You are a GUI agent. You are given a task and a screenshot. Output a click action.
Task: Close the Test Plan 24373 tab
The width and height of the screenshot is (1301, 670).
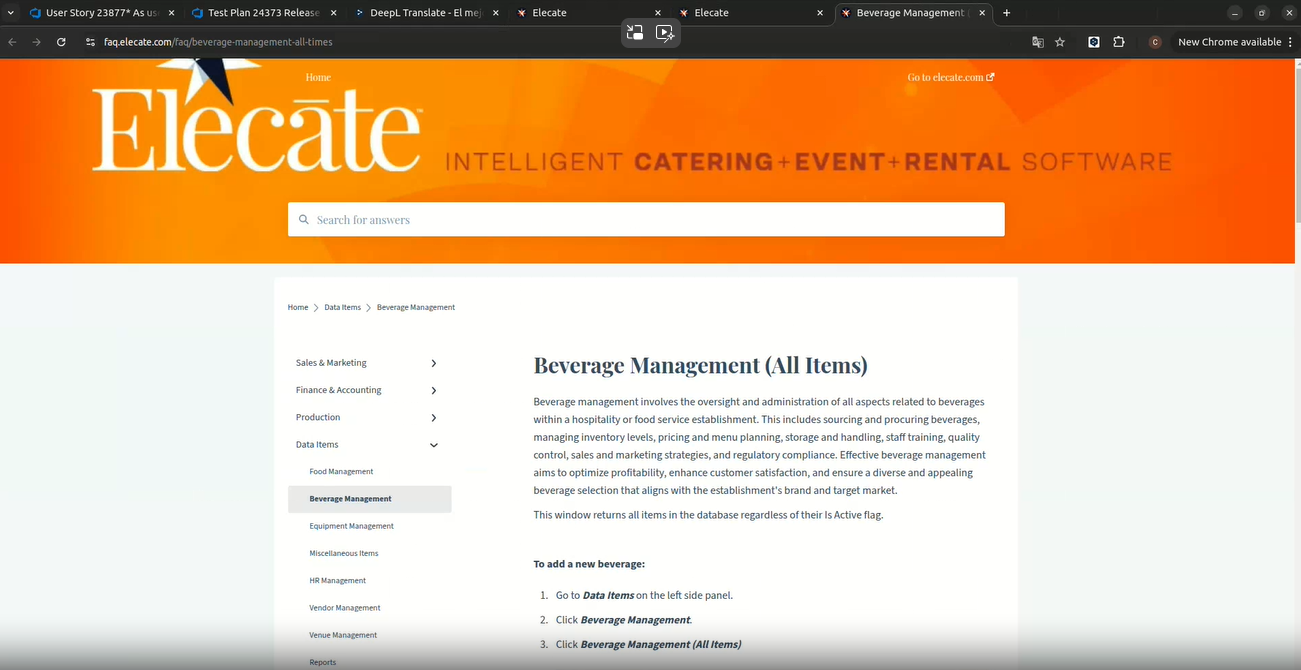[x=333, y=13]
